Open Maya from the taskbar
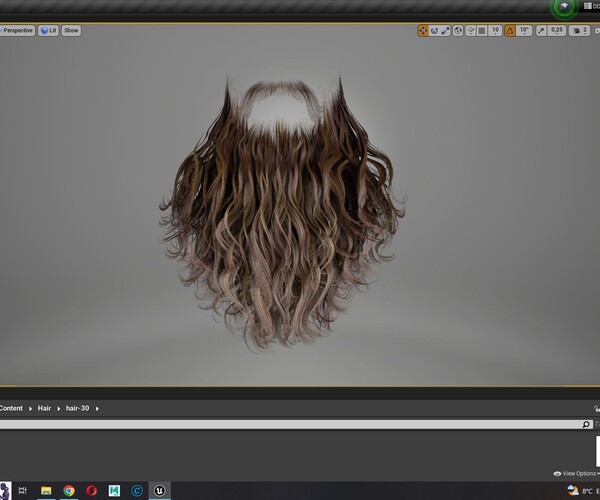The image size is (600, 500). point(114,490)
